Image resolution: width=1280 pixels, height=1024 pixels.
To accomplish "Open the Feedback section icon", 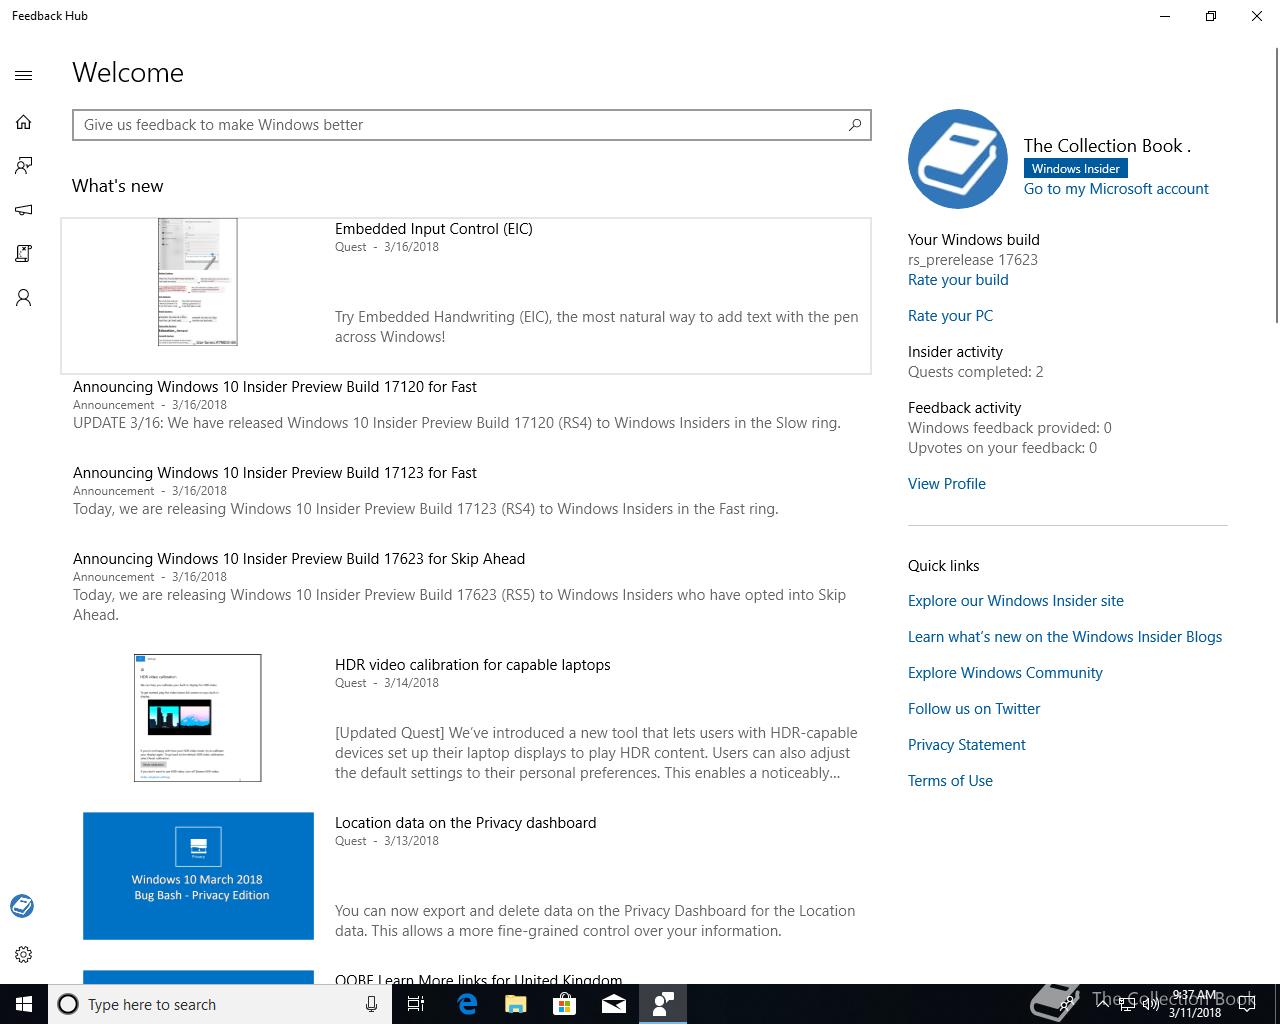I will click(x=24, y=166).
